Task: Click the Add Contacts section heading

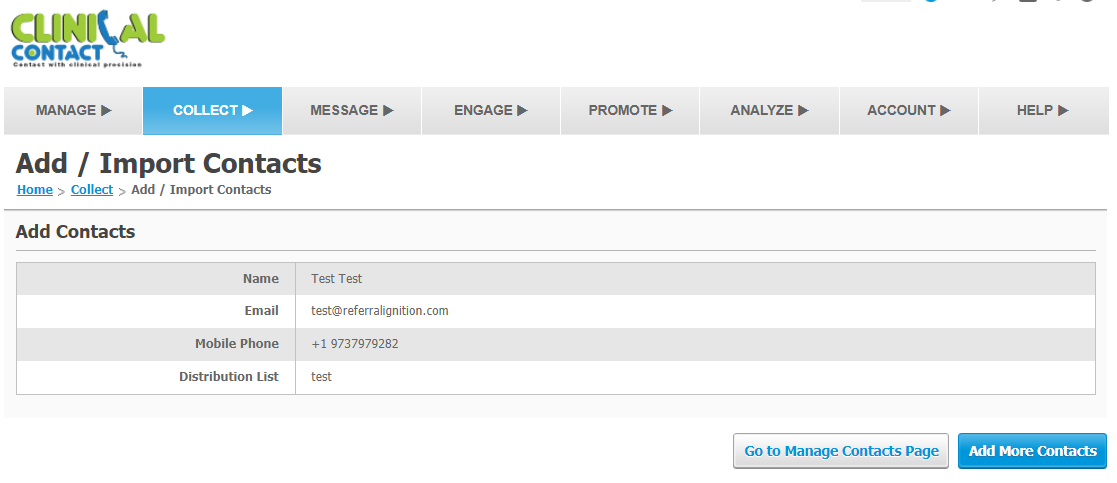Action: (76, 232)
